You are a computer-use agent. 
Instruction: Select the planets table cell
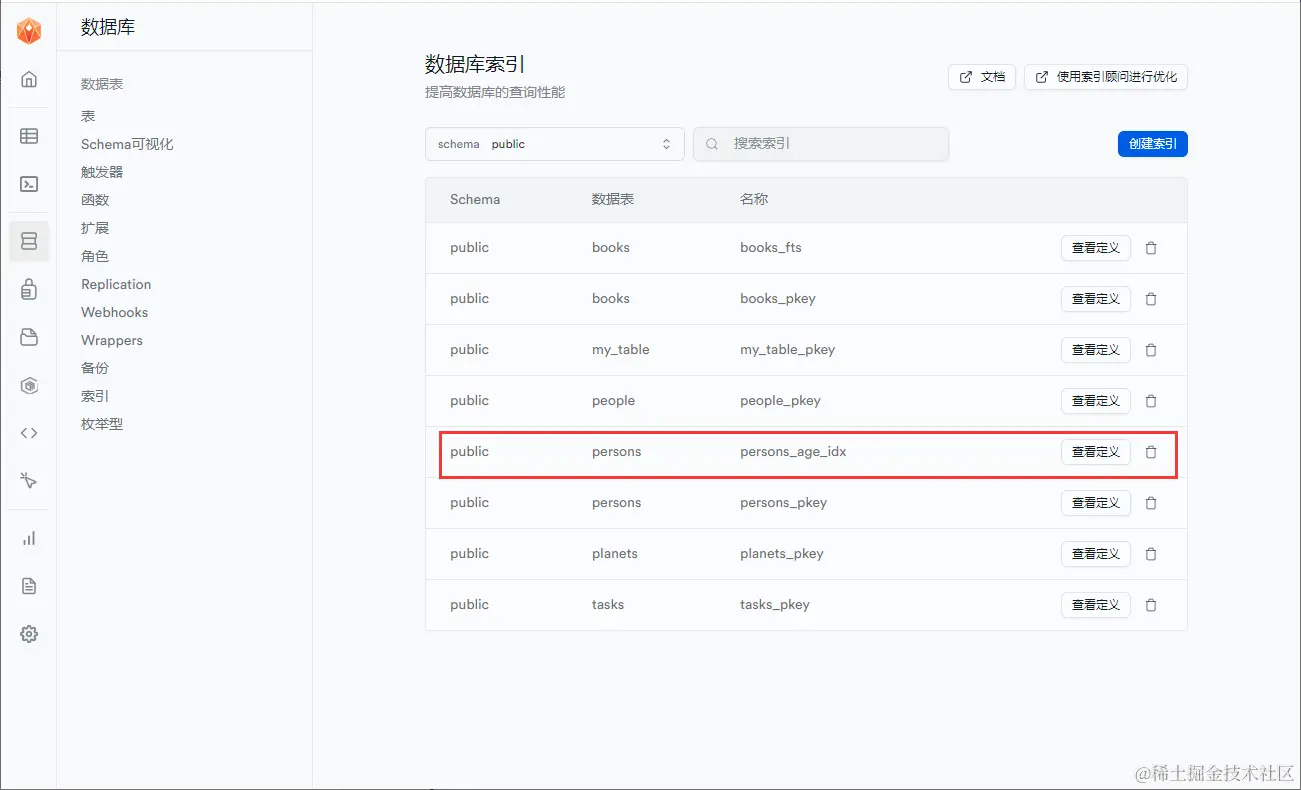tap(615, 554)
